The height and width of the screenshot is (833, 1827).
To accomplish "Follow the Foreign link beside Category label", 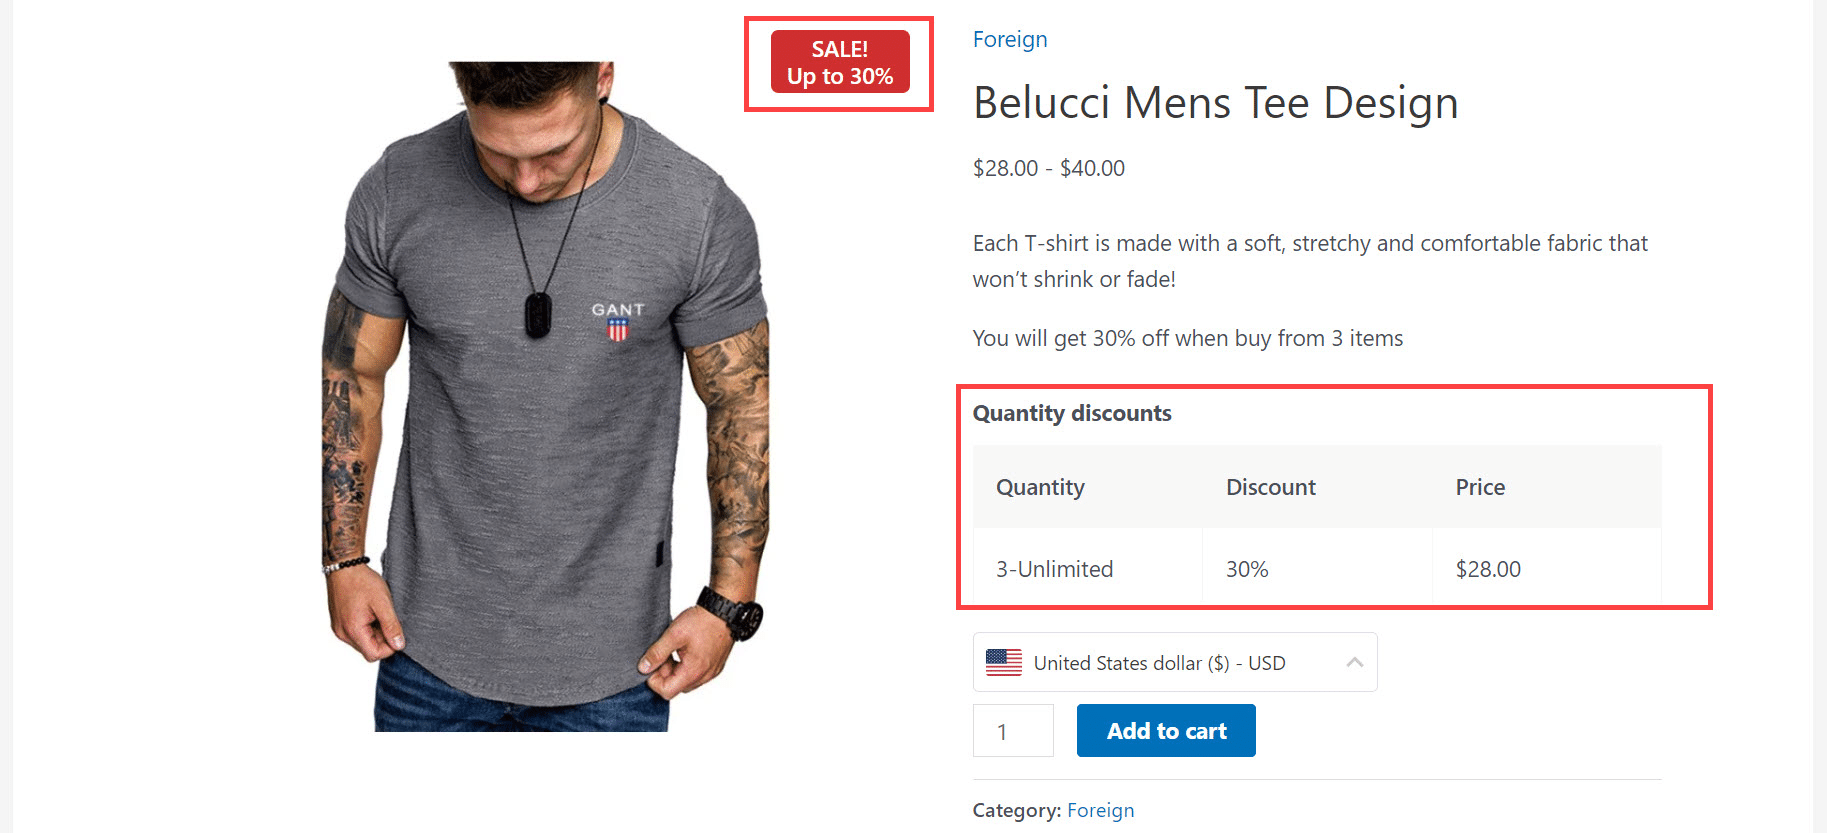I will coord(1100,810).
